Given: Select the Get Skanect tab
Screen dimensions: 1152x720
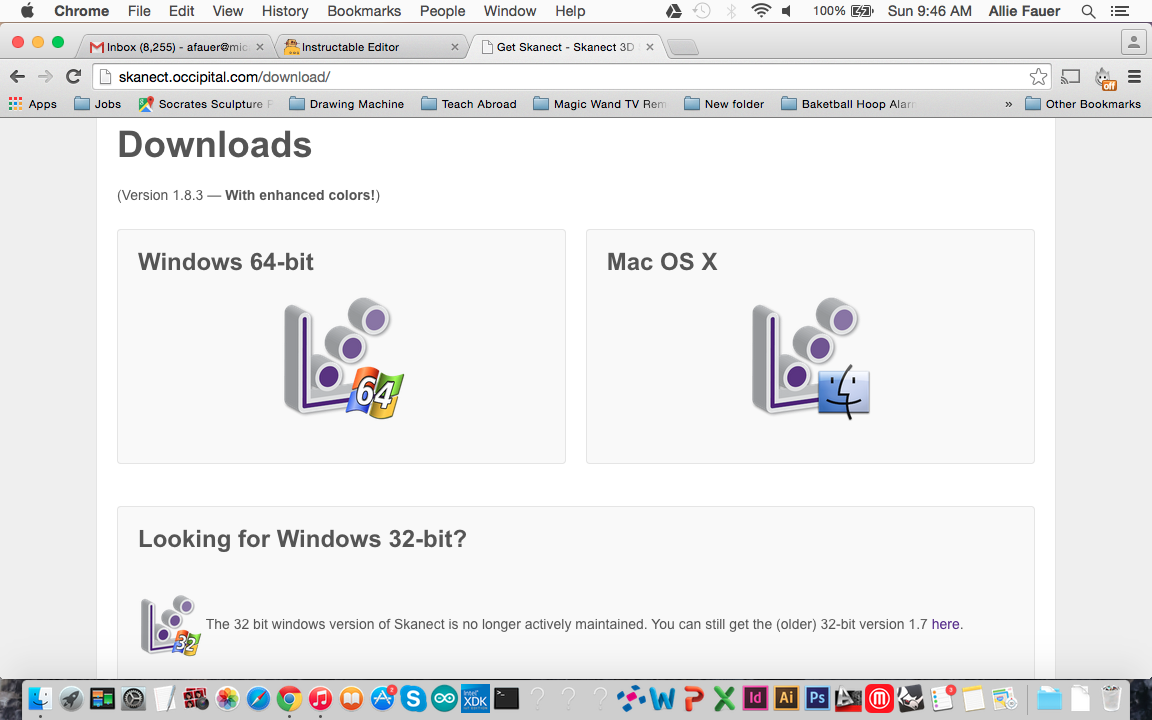Looking at the screenshot, I should click(566, 47).
